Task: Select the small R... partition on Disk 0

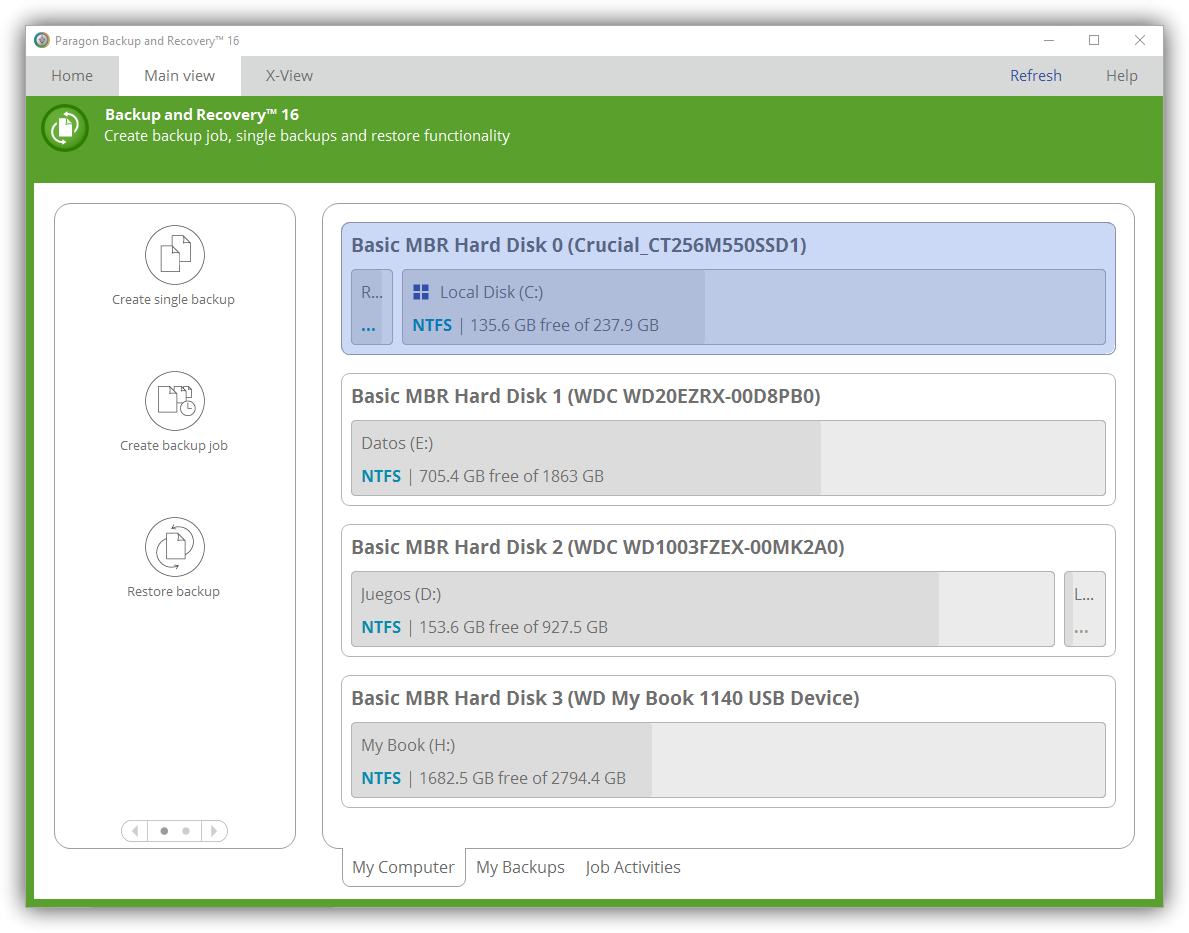Action: pyautogui.click(x=372, y=307)
